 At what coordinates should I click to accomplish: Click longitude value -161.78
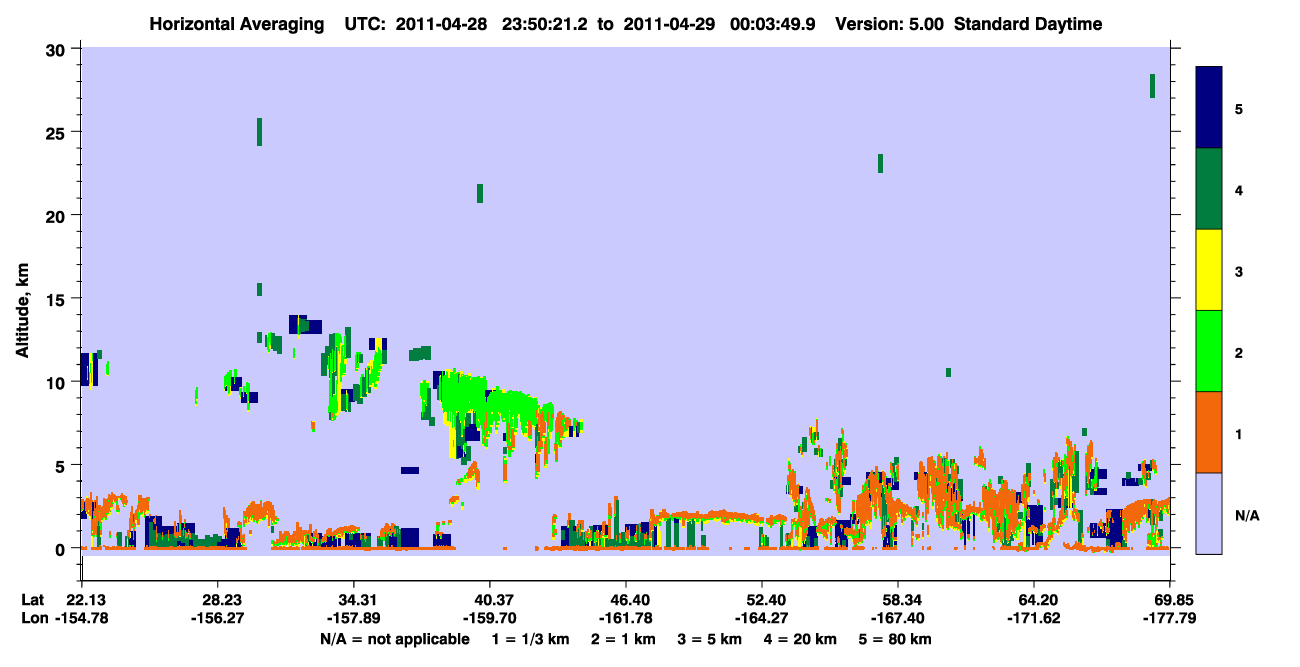pyautogui.click(x=626, y=618)
